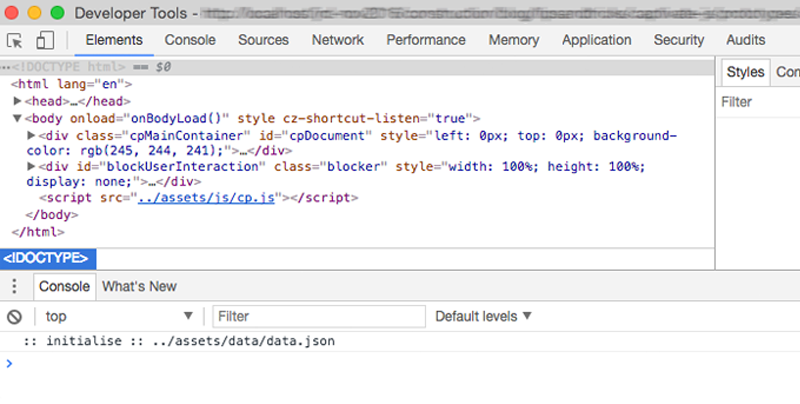Go to the Memory tab
The image size is (800, 404).
click(x=514, y=40)
